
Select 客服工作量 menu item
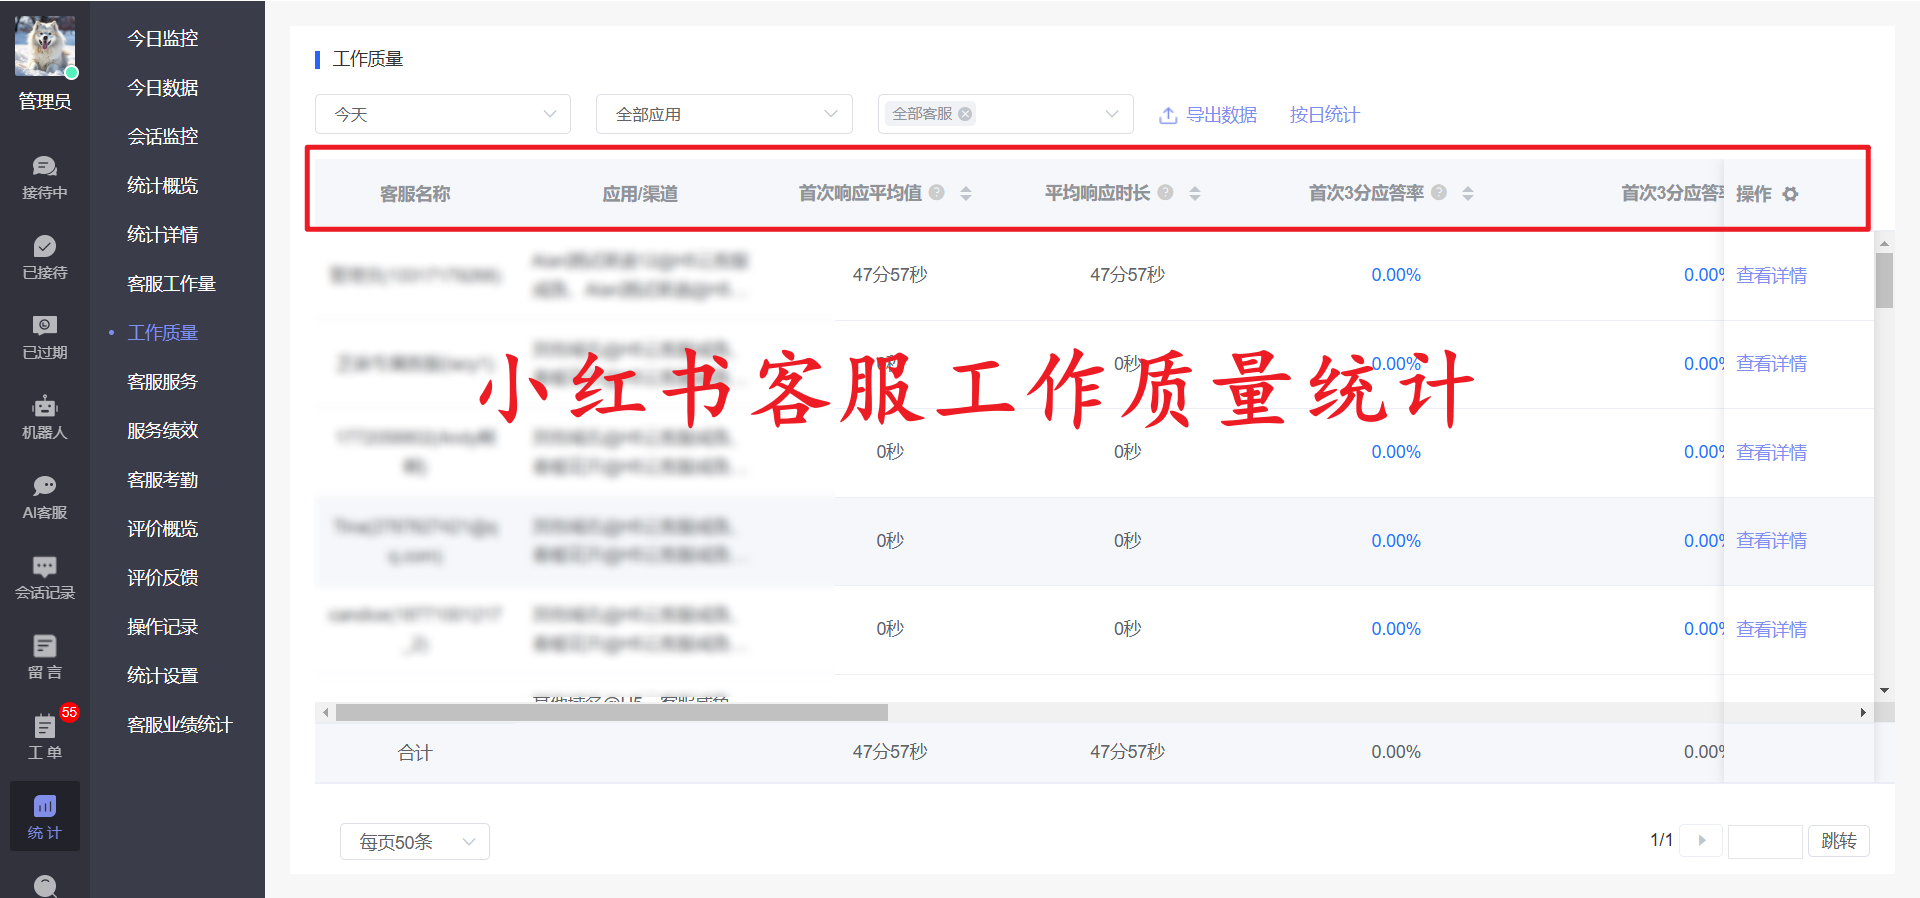point(172,283)
